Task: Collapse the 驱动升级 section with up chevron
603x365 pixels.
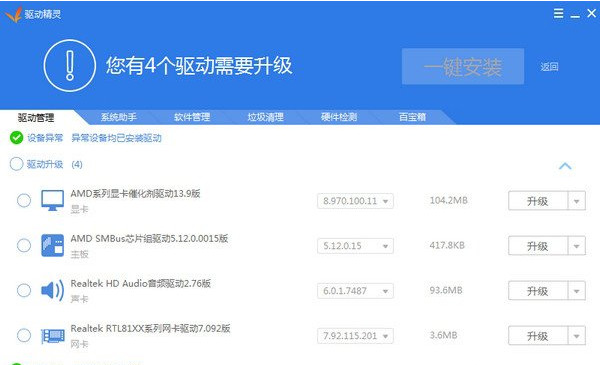Action: pyautogui.click(x=565, y=166)
